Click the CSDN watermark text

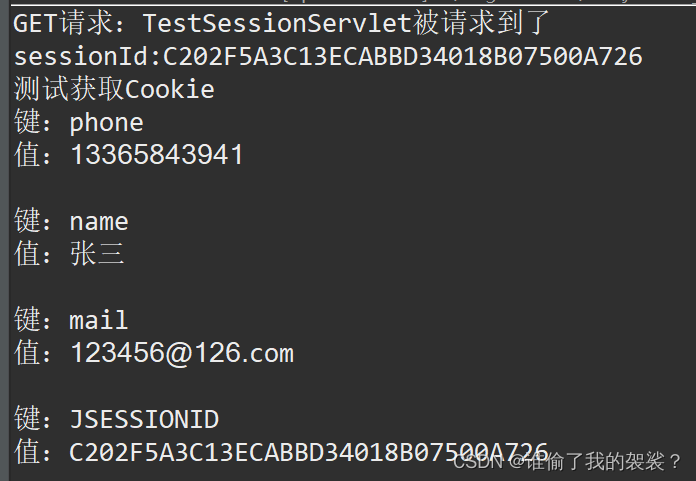coord(476,461)
